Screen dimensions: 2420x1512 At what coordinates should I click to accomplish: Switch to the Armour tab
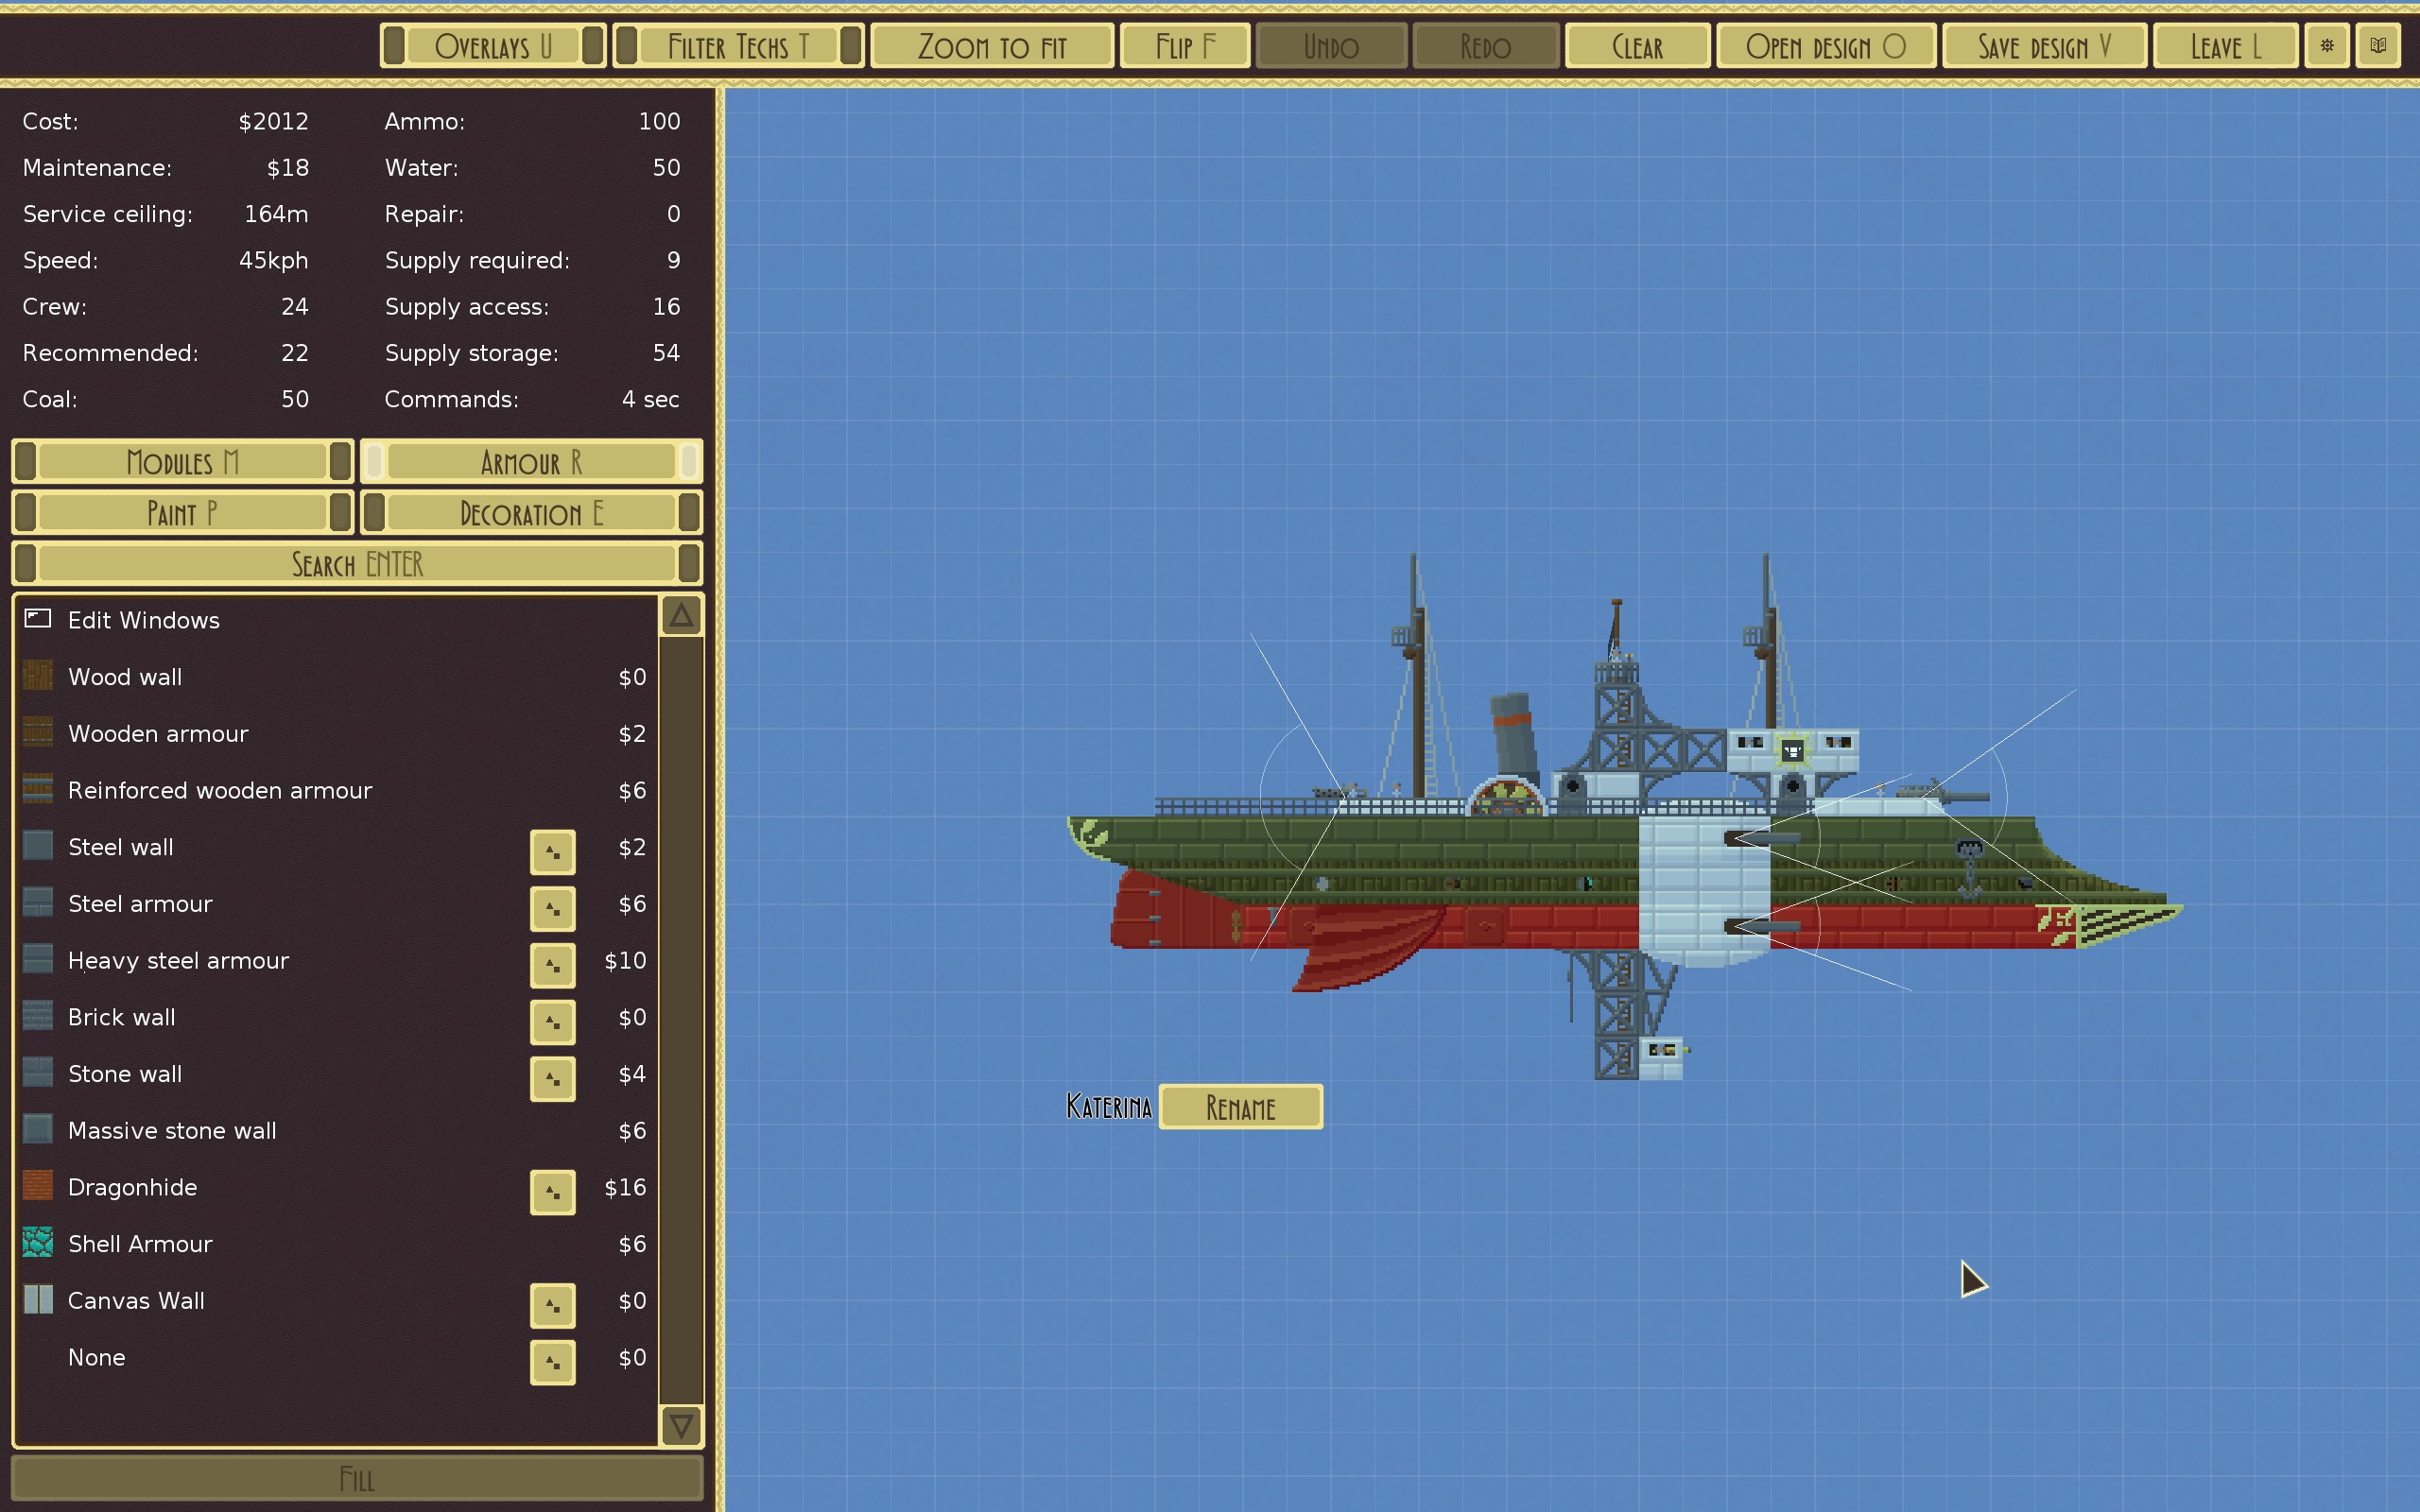pyautogui.click(x=531, y=462)
